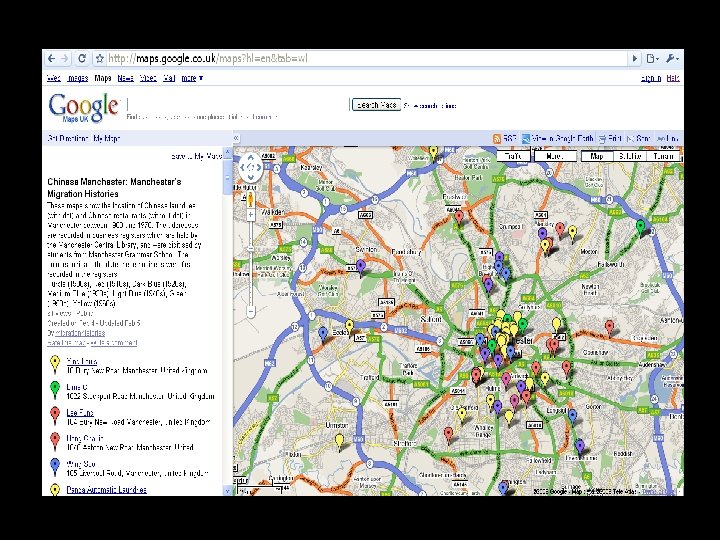Click red pin beside Ashton New Road entry
The image size is (720, 540).
[55, 441]
